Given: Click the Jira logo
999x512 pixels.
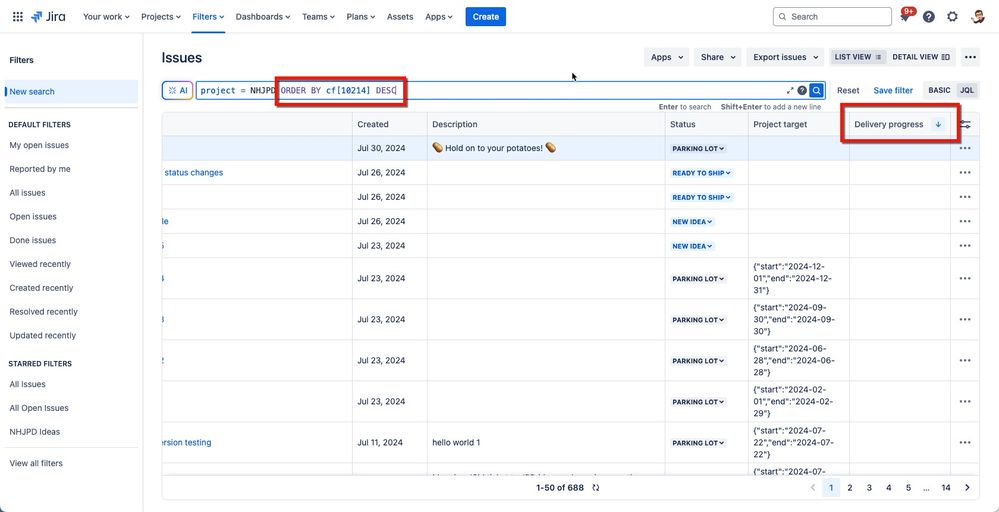Looking at the screenshot, I should point(50,17).
